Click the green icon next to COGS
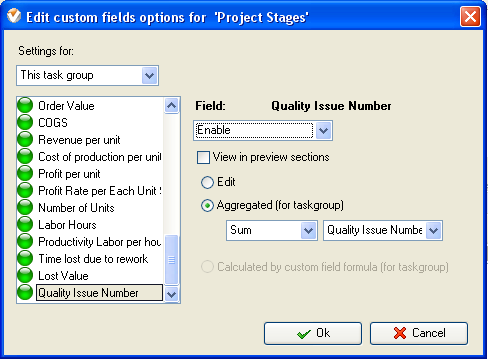488x360 pixels. [x=25, y=122]
